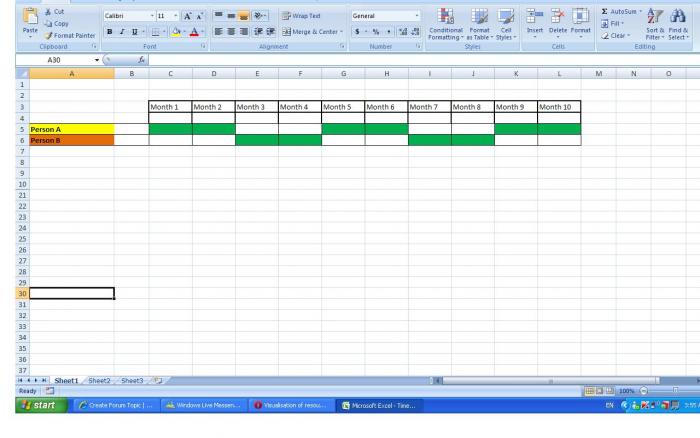Toggle Italic formatting
The image size is (700, 438).
(122, 32)
